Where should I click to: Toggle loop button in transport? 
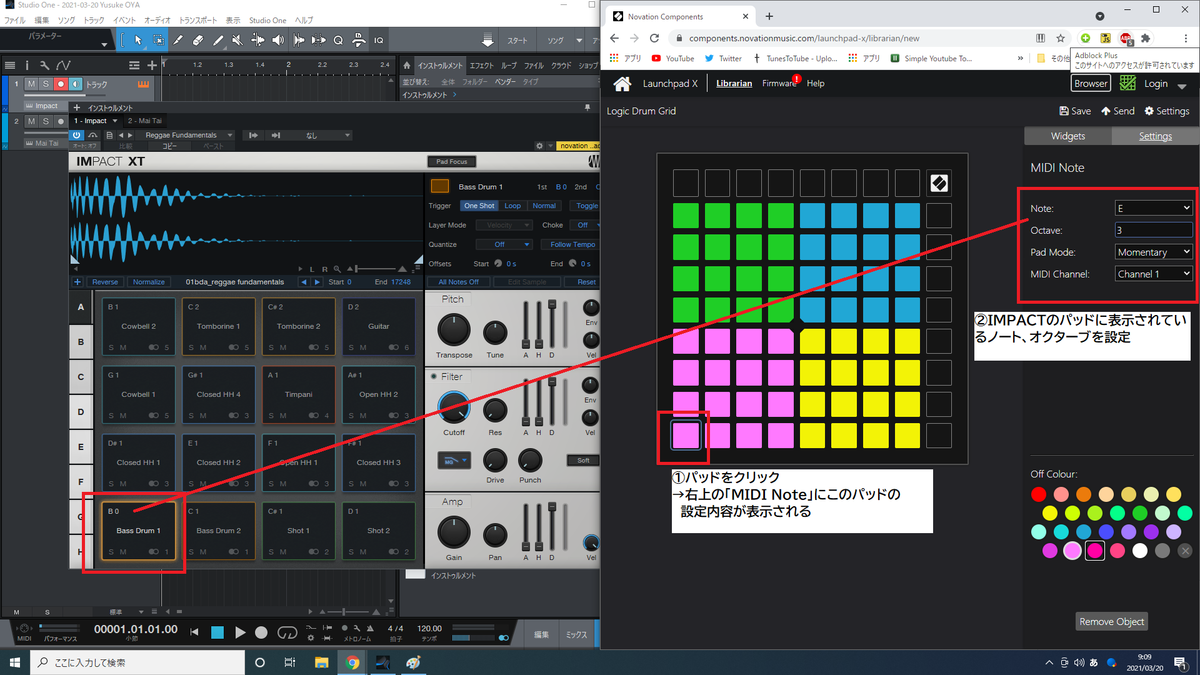287,632
